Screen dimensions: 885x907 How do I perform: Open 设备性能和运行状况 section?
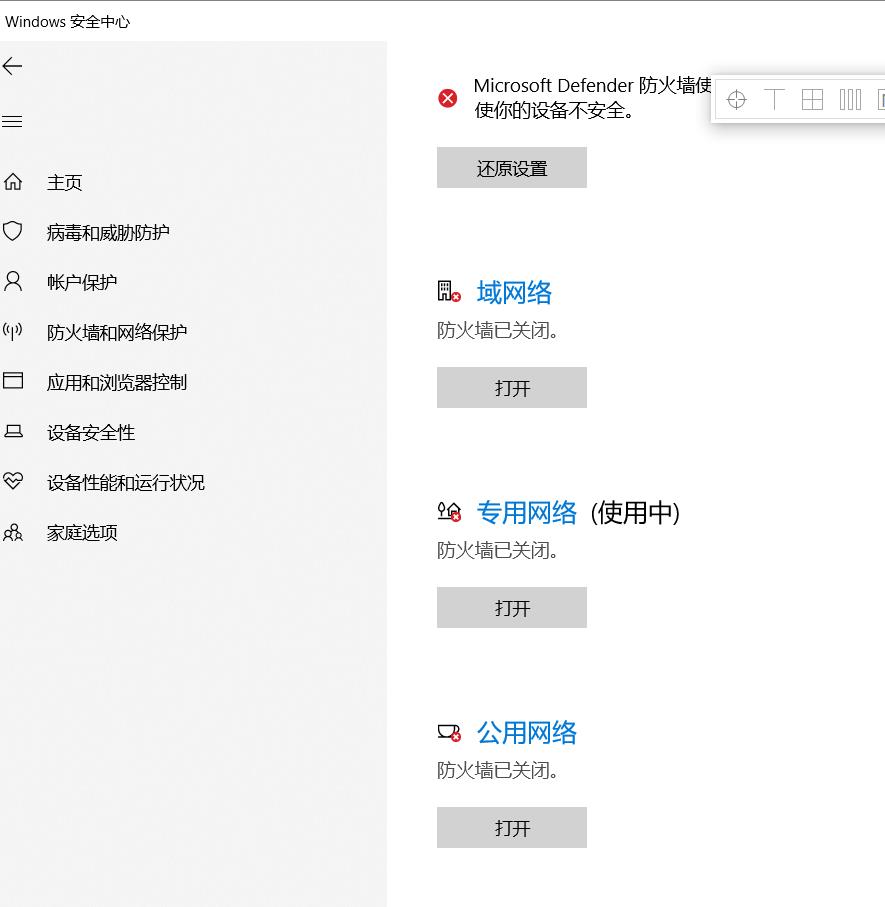pyautogui.click(x=126, y=482)
